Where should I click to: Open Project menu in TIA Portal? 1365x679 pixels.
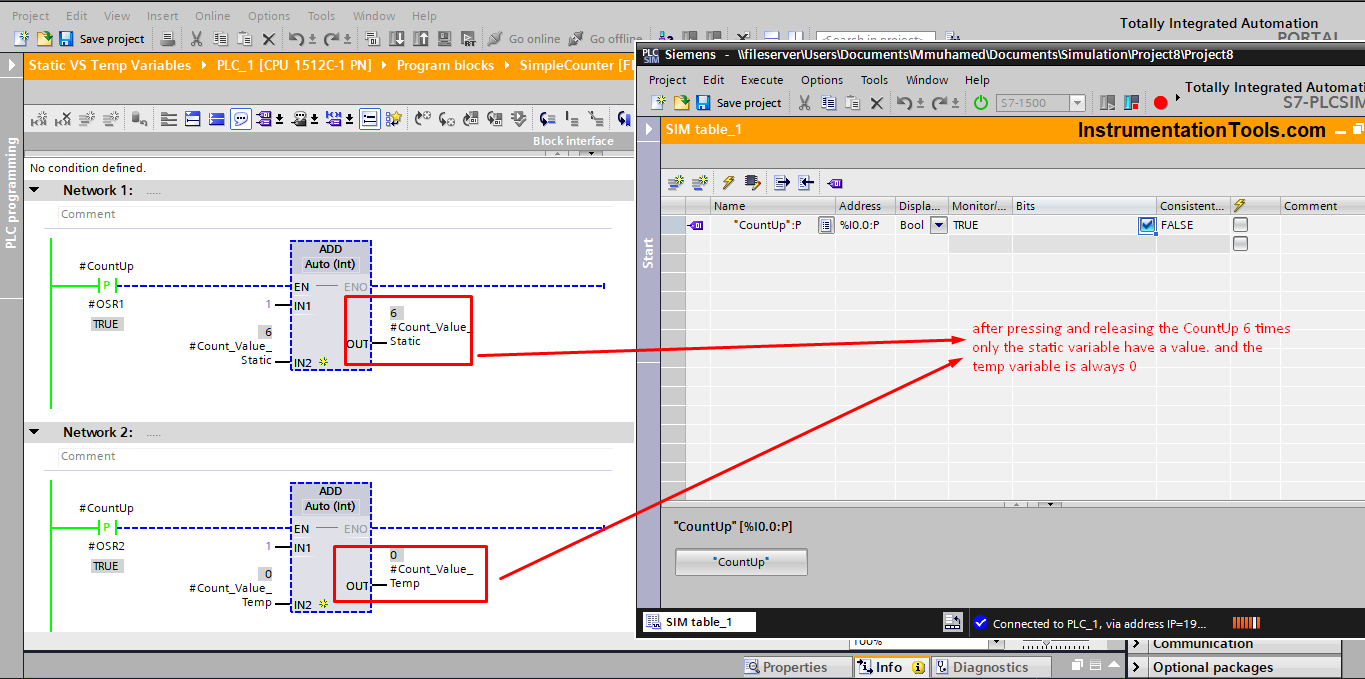[x=30, y=16]
